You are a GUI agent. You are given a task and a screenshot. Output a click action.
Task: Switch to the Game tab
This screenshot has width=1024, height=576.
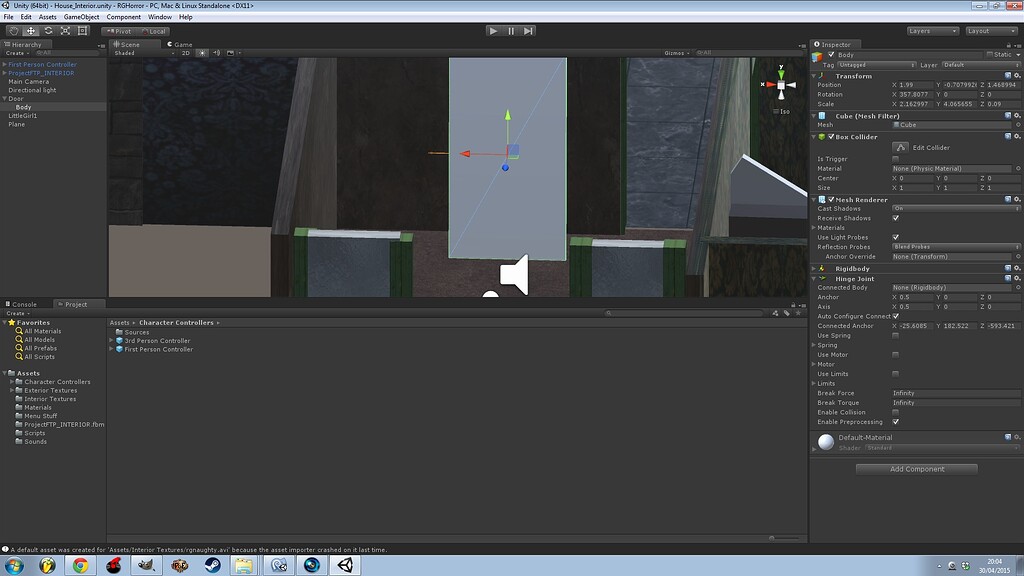(180, 44)
